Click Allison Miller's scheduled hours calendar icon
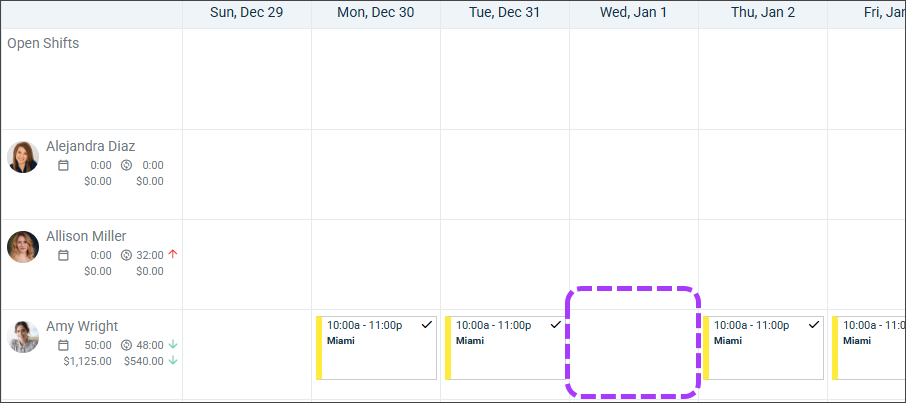The image size is (906, 403). (63, 255)
